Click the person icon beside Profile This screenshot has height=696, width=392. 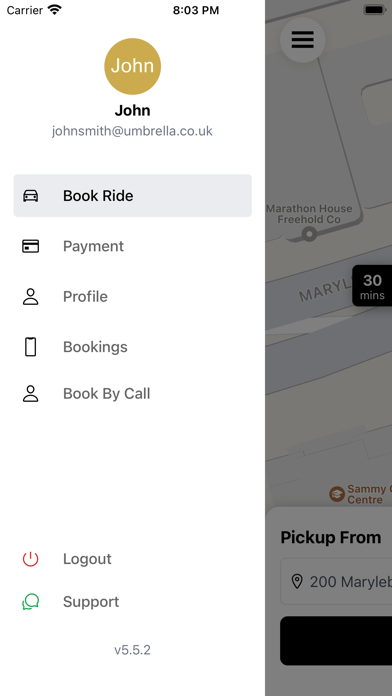(31, 297)
